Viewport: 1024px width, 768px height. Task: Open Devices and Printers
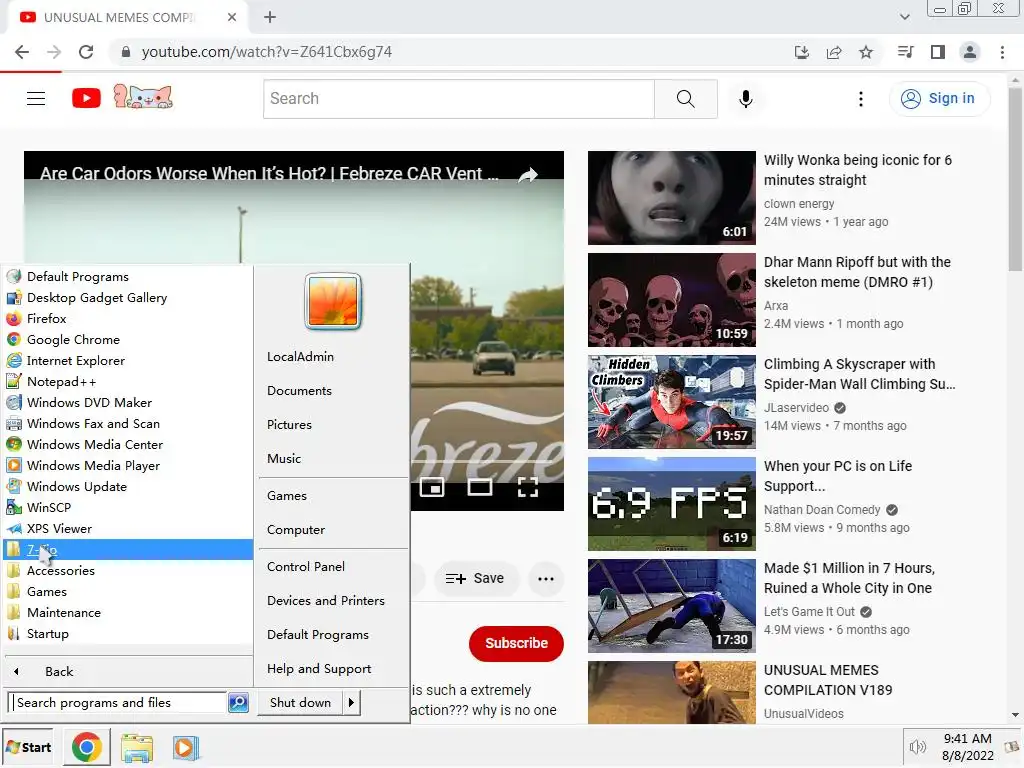pos(326,601)
